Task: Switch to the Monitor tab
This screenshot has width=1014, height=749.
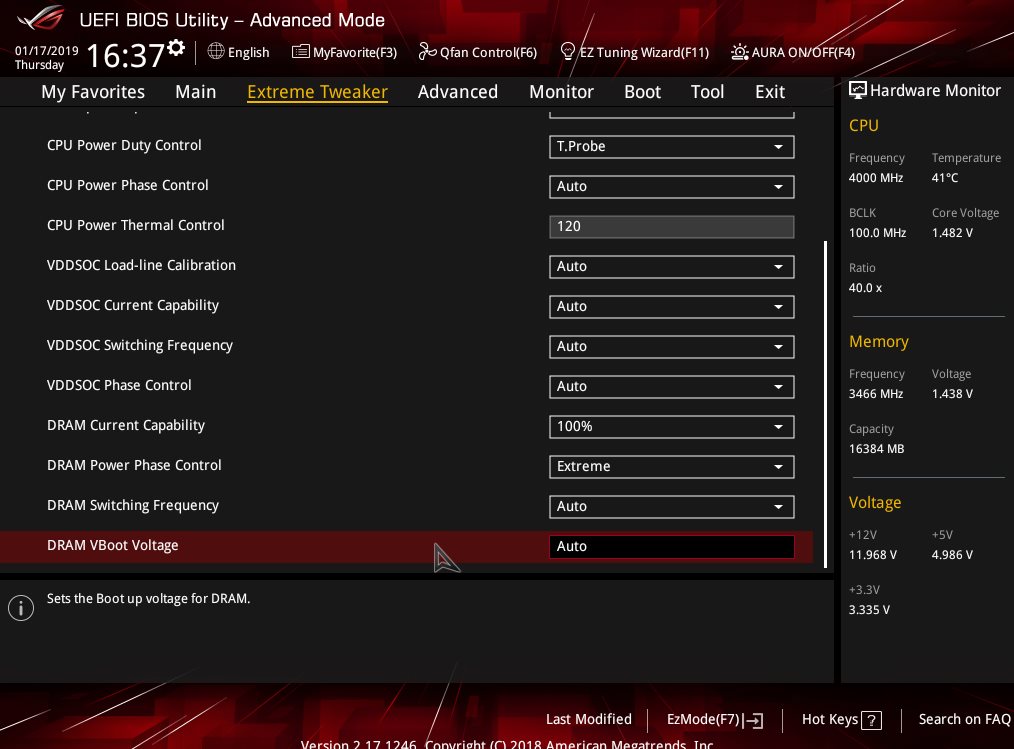Action: coord(561,92)
